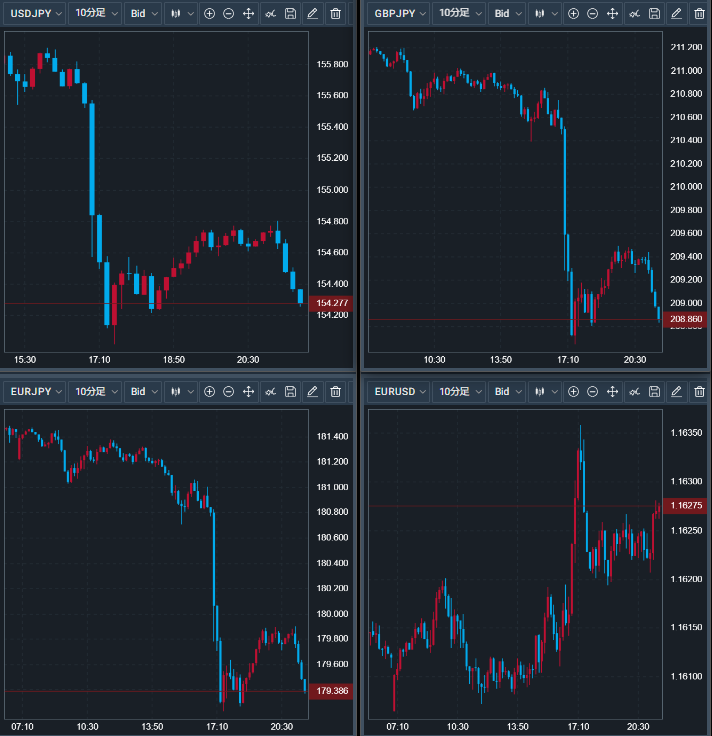Open the Bid price type dropdown for GBPJPY
This screenshot has height=736, width=712.
point(507,14)
